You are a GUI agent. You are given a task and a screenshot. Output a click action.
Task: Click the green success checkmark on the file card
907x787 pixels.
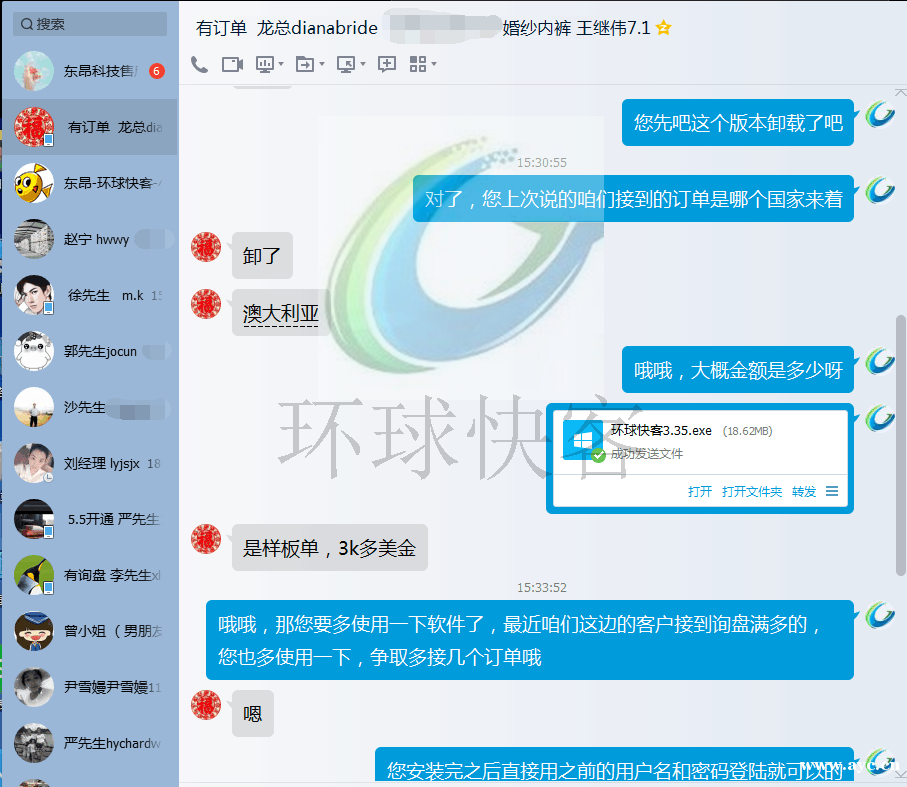click(x=599, y=453)
